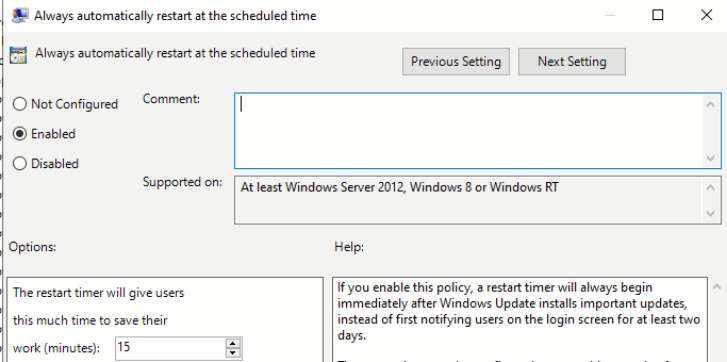The width and height of the screenshot is (727, 362).
Task: Click the 'Help:' label
Action: coord(349,247)
